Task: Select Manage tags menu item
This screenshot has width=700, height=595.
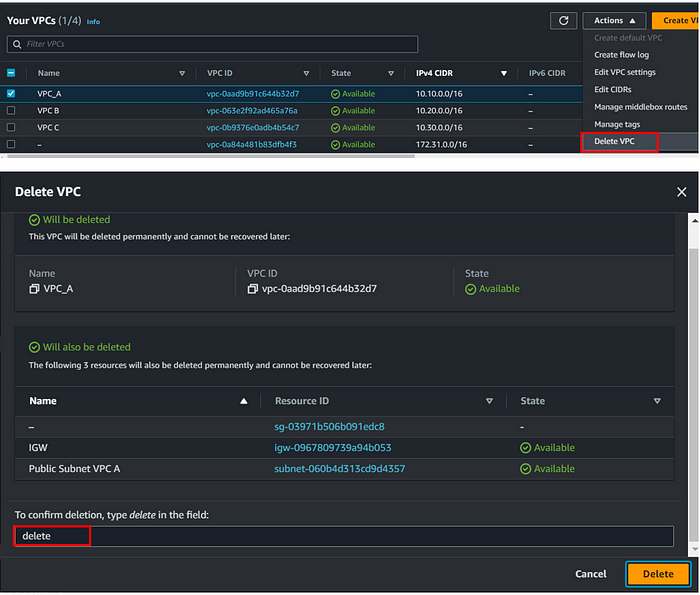Action: click(x=617, y=125)
